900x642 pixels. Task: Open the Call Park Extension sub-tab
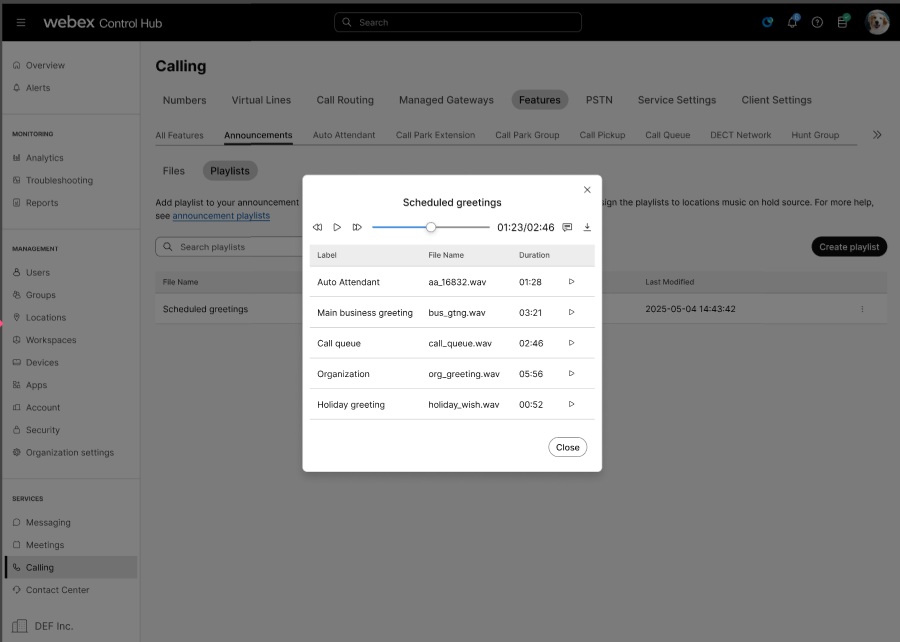tap(435, 135)
